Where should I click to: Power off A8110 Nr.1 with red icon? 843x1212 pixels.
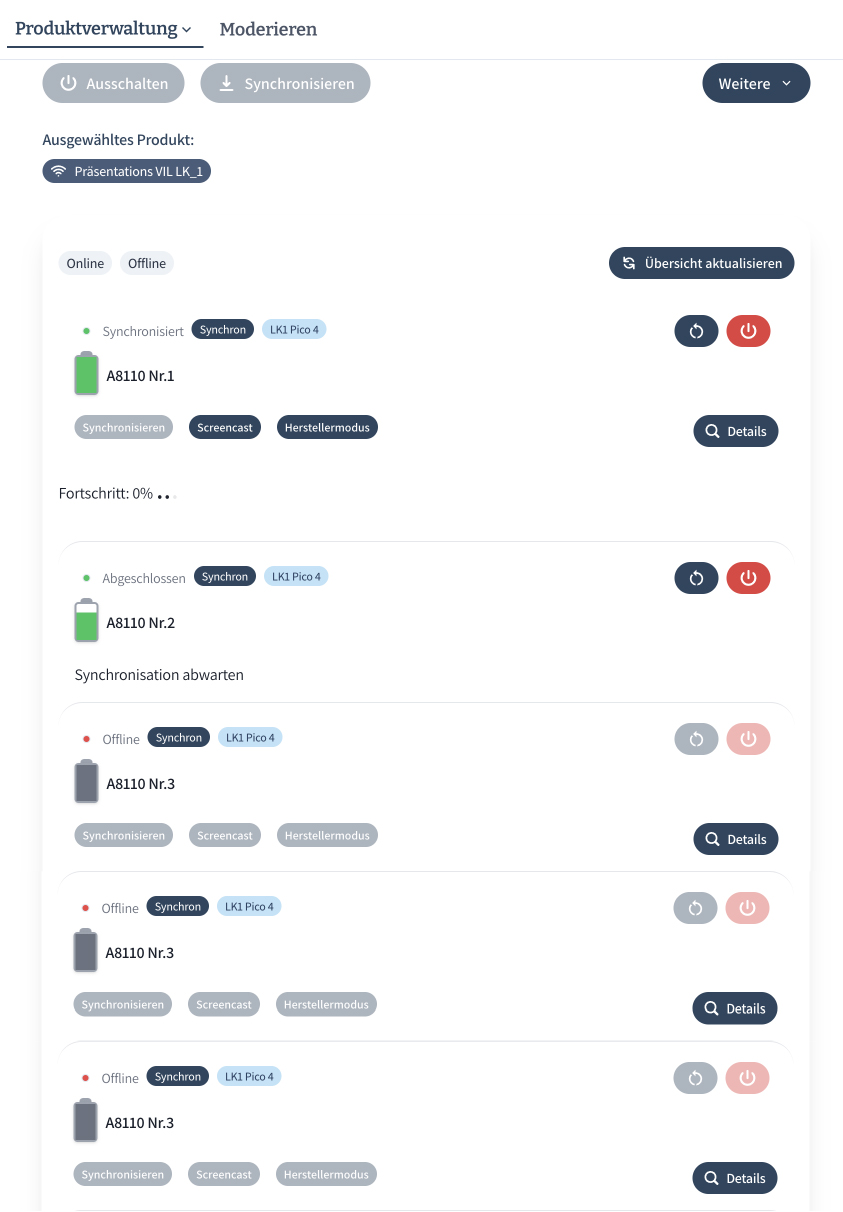pyautogui.click(x=748, y=331)
